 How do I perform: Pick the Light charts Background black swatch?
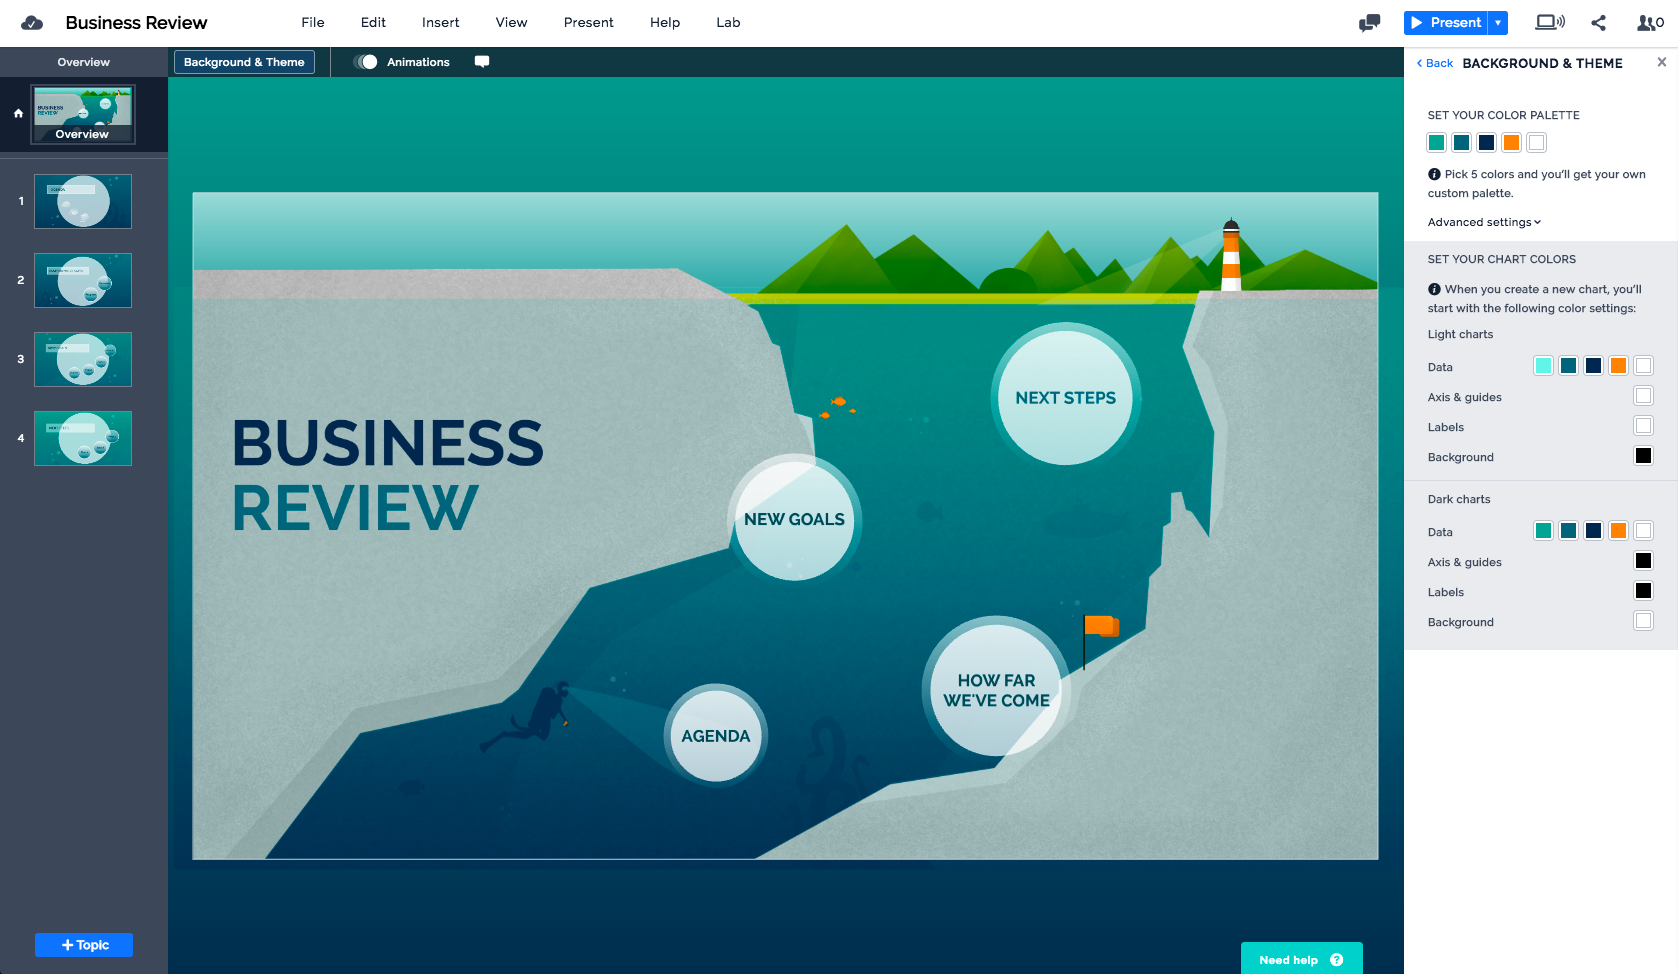[1643, 456]
